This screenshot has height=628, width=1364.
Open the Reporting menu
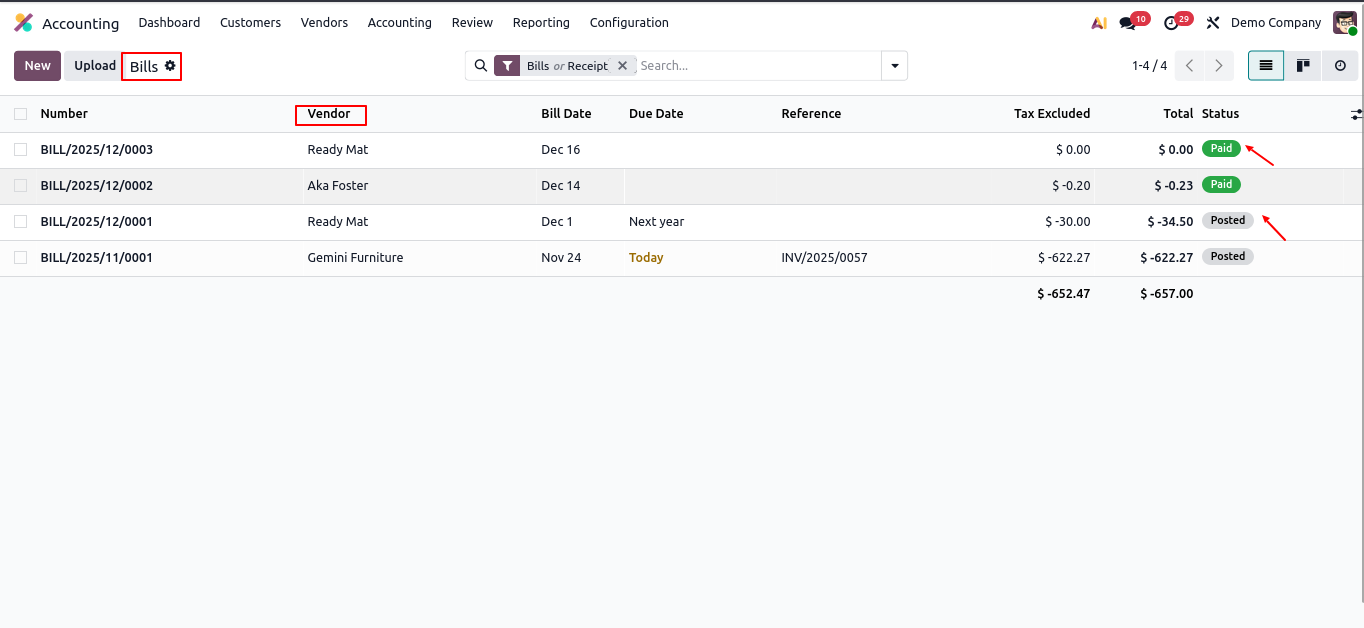coord(541,23)
